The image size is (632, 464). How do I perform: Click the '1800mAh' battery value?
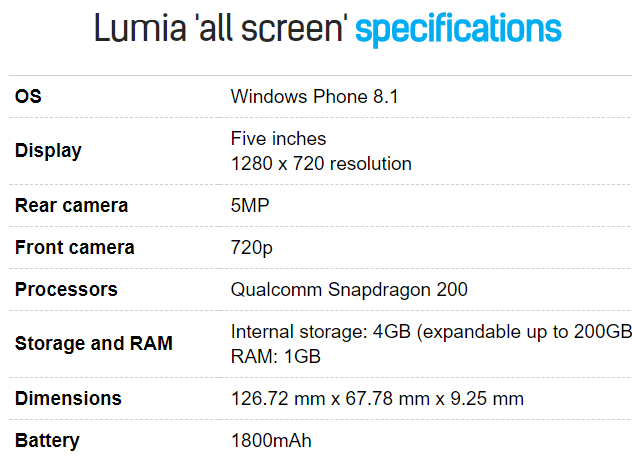click(271, 441)
